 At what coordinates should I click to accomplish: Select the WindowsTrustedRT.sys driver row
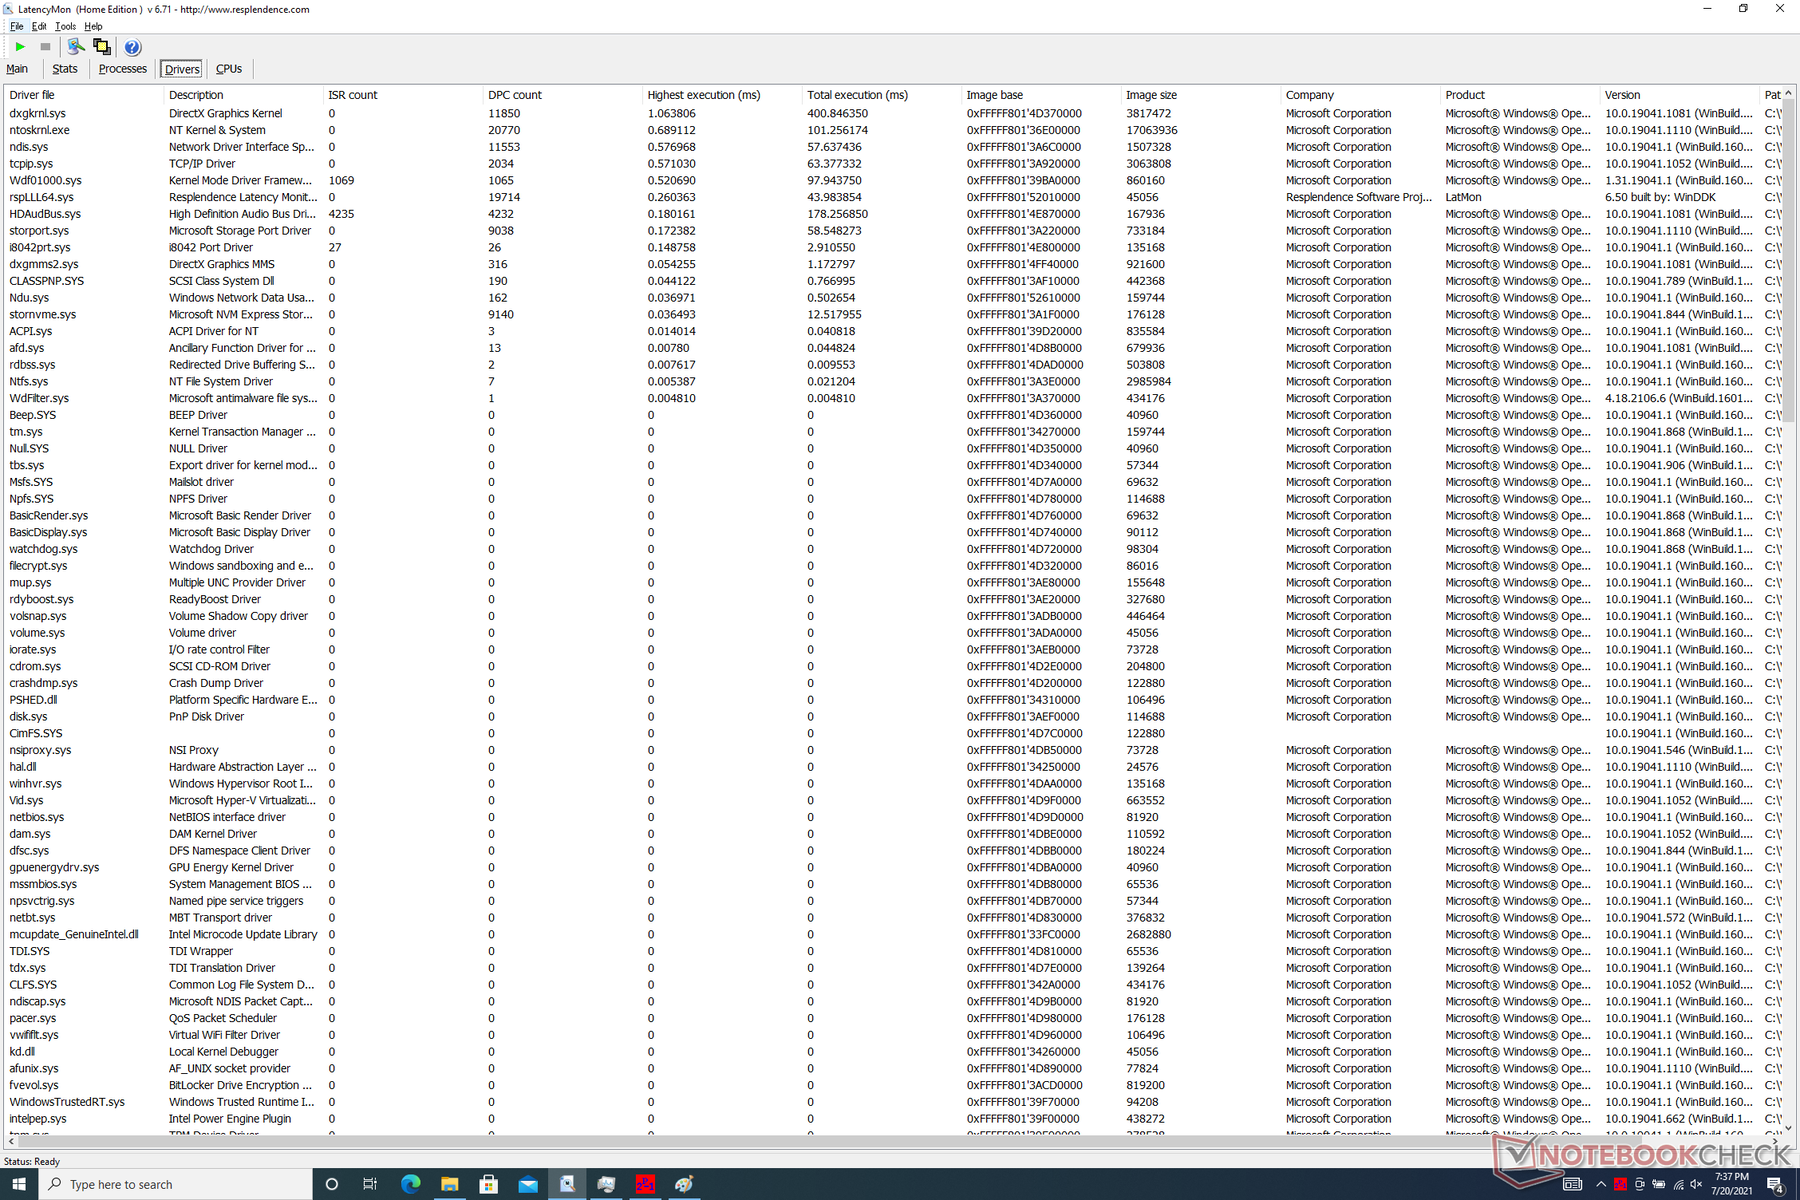(892, 1102)
